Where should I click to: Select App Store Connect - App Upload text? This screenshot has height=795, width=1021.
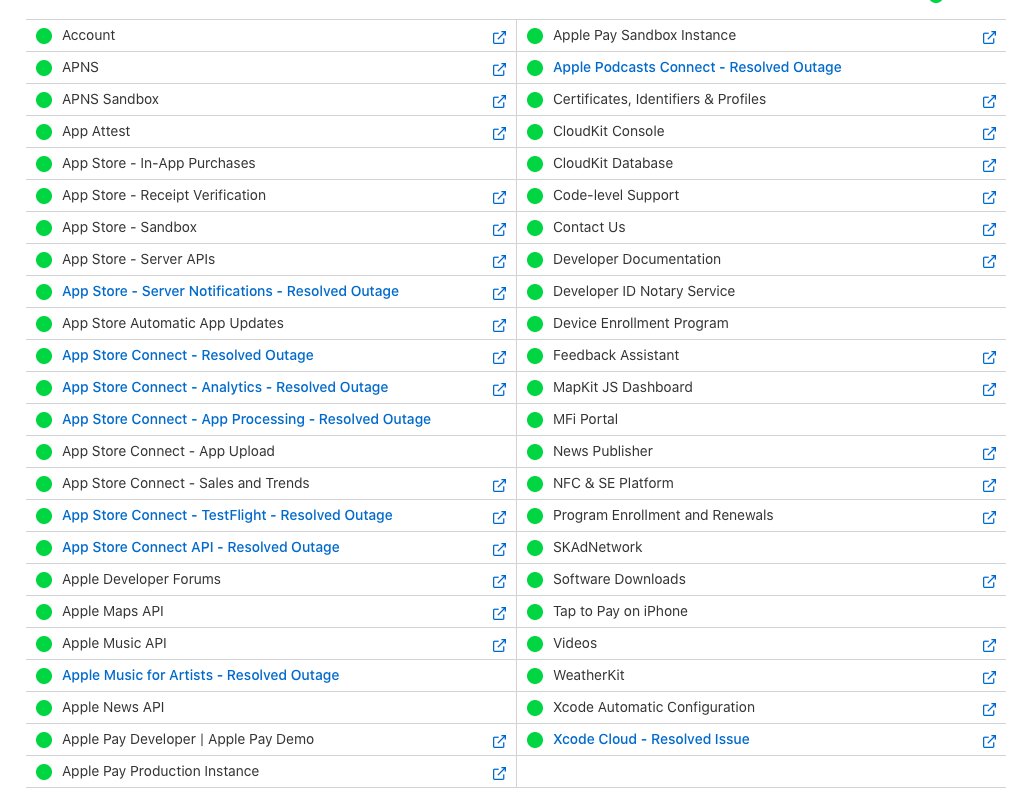(168, 451)
